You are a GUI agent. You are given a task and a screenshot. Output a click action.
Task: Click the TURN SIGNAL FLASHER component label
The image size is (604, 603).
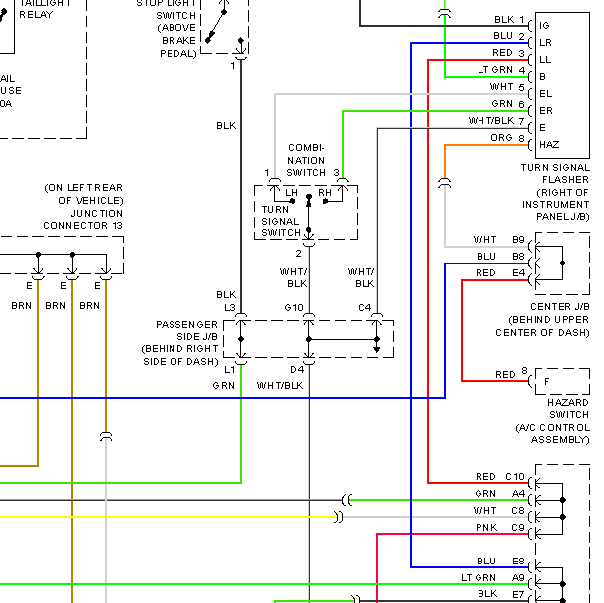coord(555,192)
